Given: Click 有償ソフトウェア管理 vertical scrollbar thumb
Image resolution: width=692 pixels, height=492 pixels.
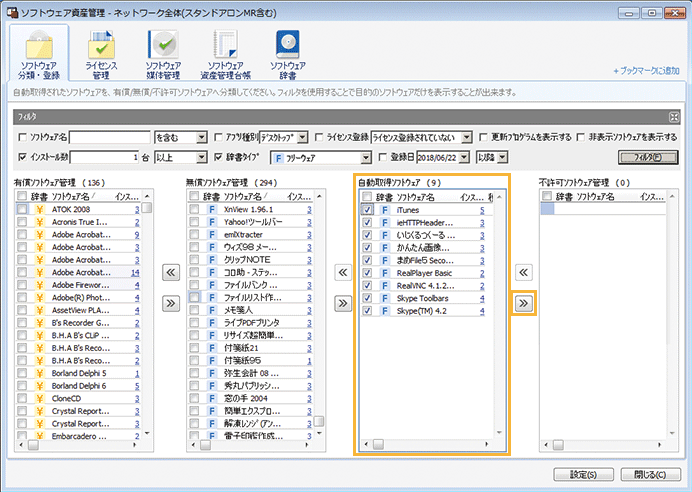Looking at the screenshot, I should point(147,207).
